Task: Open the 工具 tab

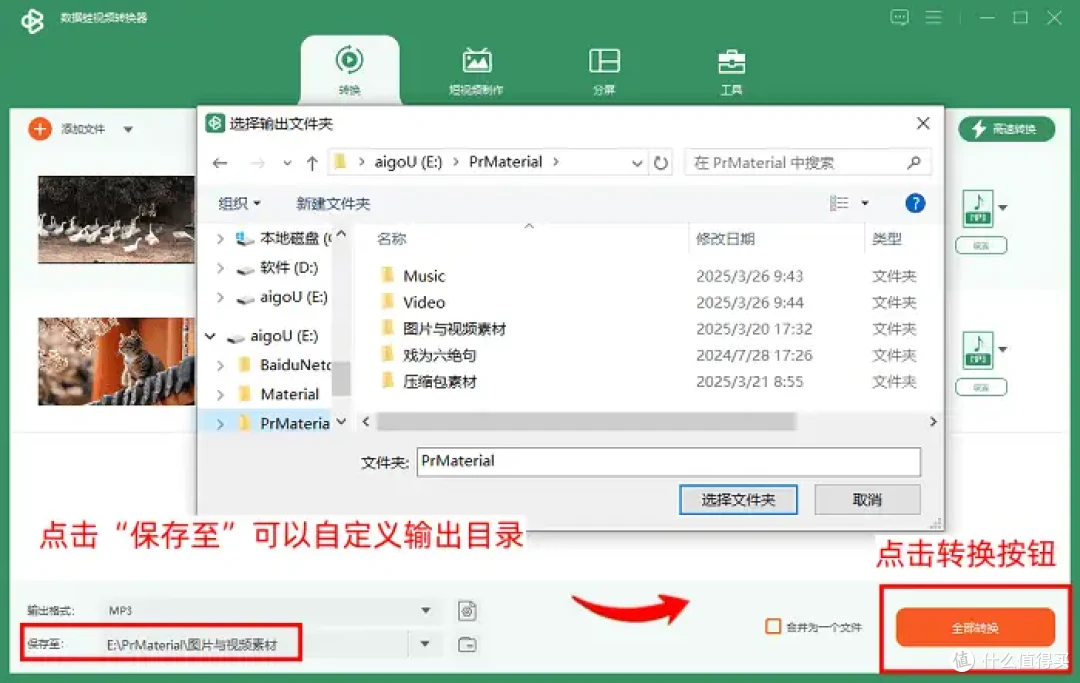Action: tap(731, 70)
